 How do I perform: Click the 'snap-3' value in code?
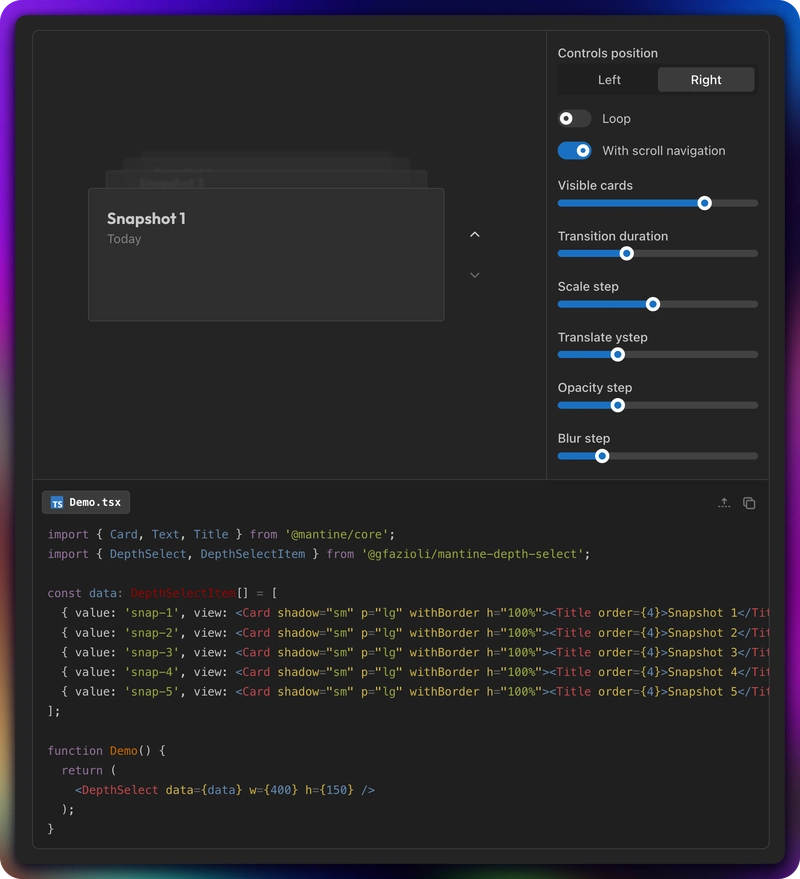[x=151, y=652]
